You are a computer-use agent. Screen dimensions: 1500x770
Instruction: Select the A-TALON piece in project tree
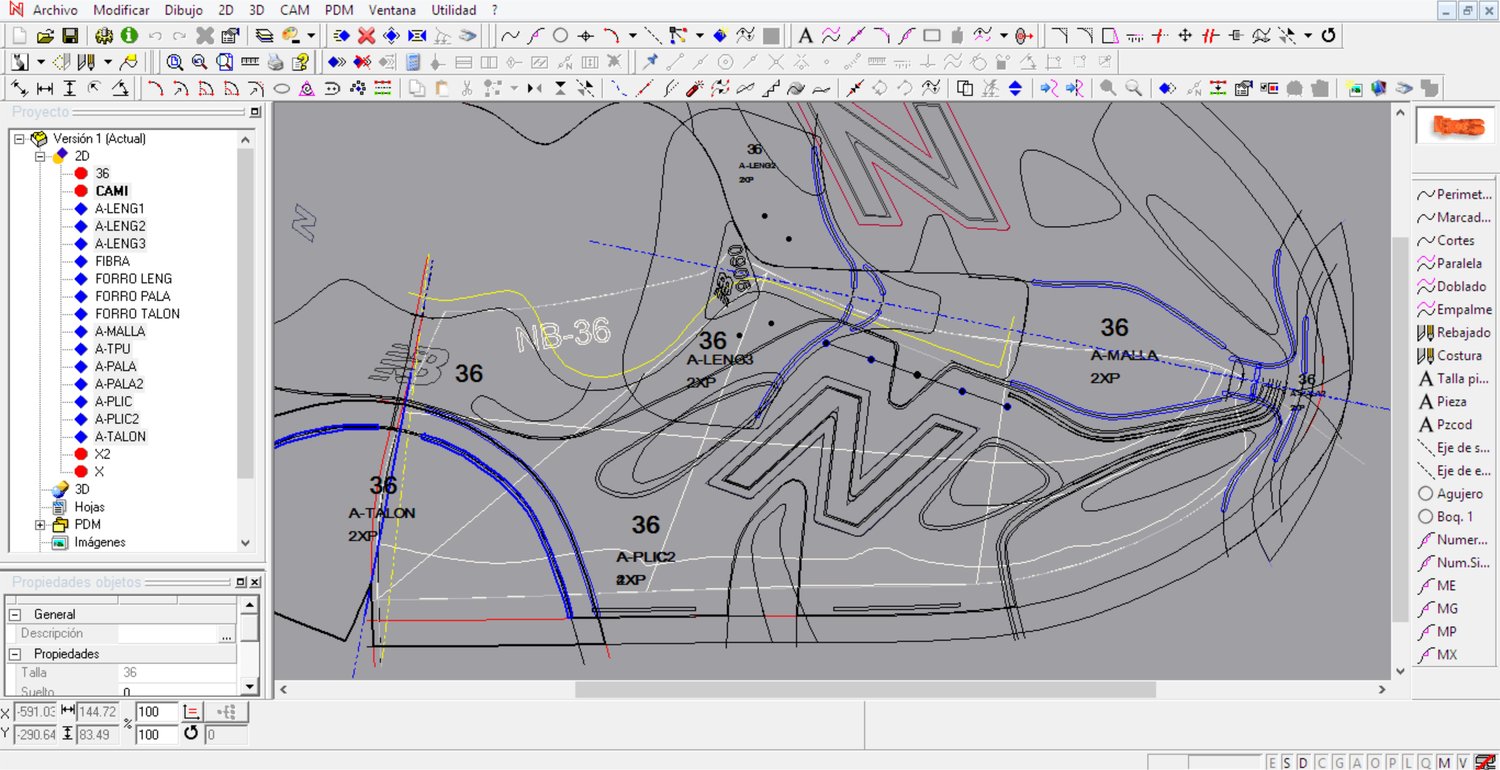[x=120, y=437]
